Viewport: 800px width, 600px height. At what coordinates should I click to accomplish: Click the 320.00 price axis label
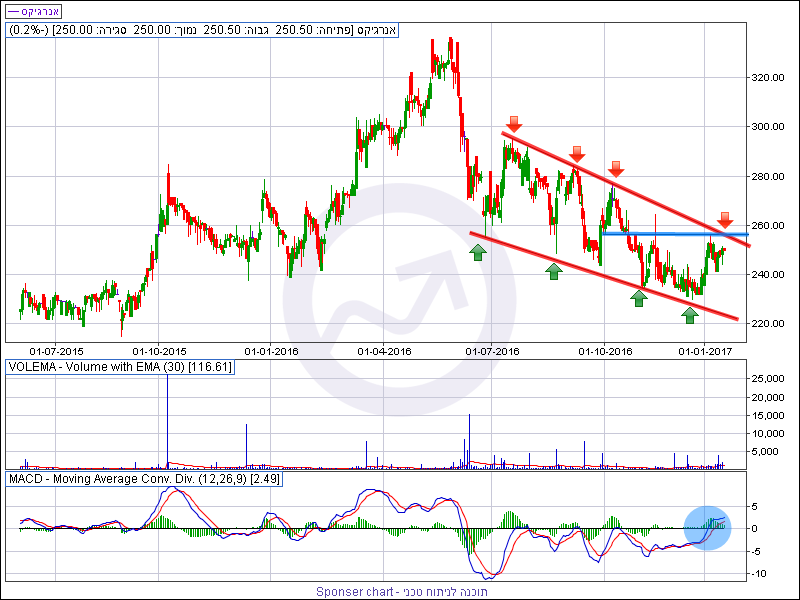click(768, 78)
